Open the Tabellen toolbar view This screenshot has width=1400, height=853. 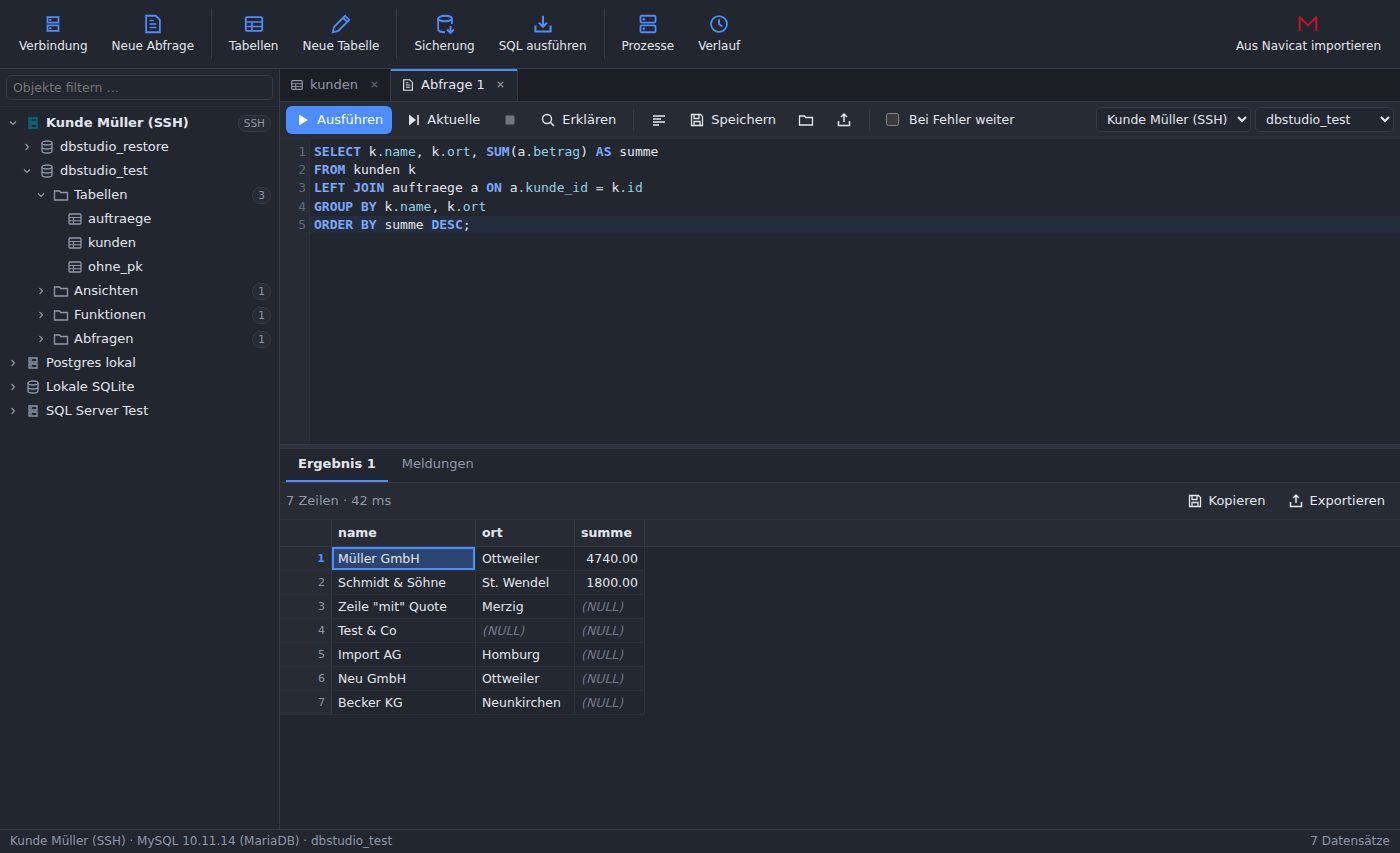[x=254, y=34]
